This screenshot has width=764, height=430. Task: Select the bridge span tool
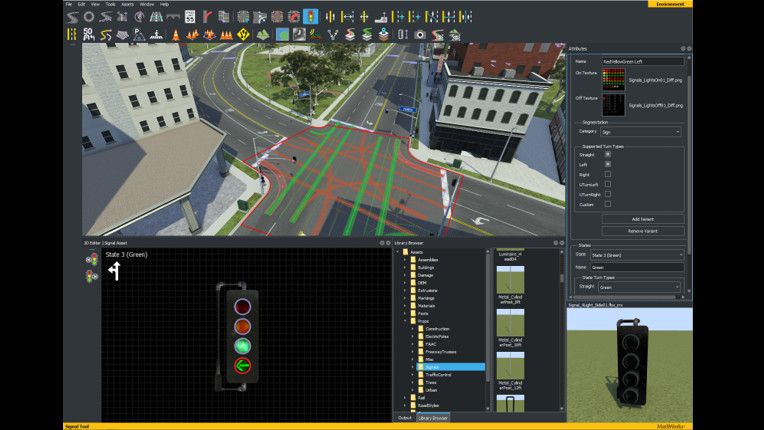point(172,17)
